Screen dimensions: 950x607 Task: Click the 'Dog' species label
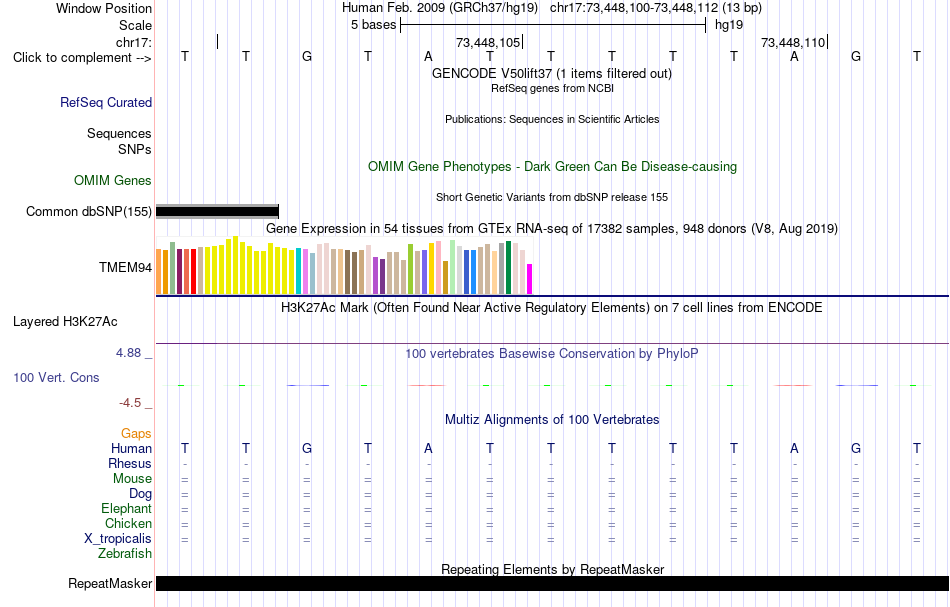[x=141, y=494]
